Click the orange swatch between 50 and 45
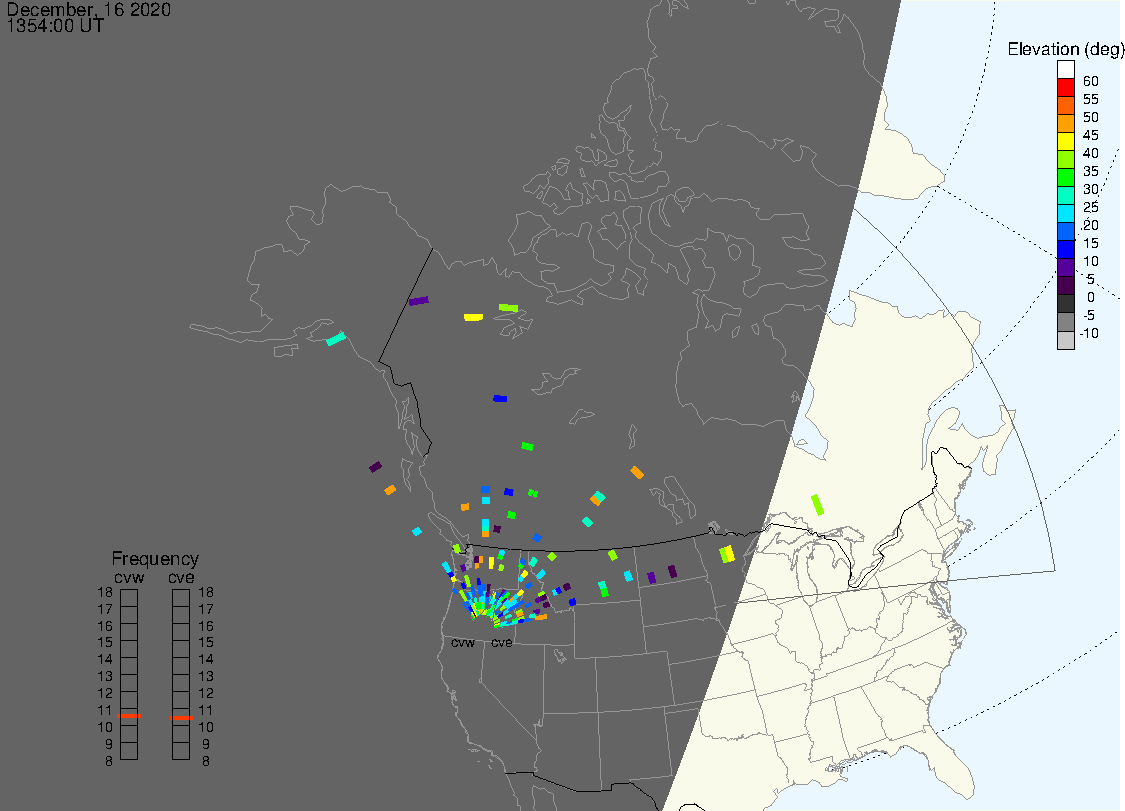1125x811 pixels. pos(1065,123)
